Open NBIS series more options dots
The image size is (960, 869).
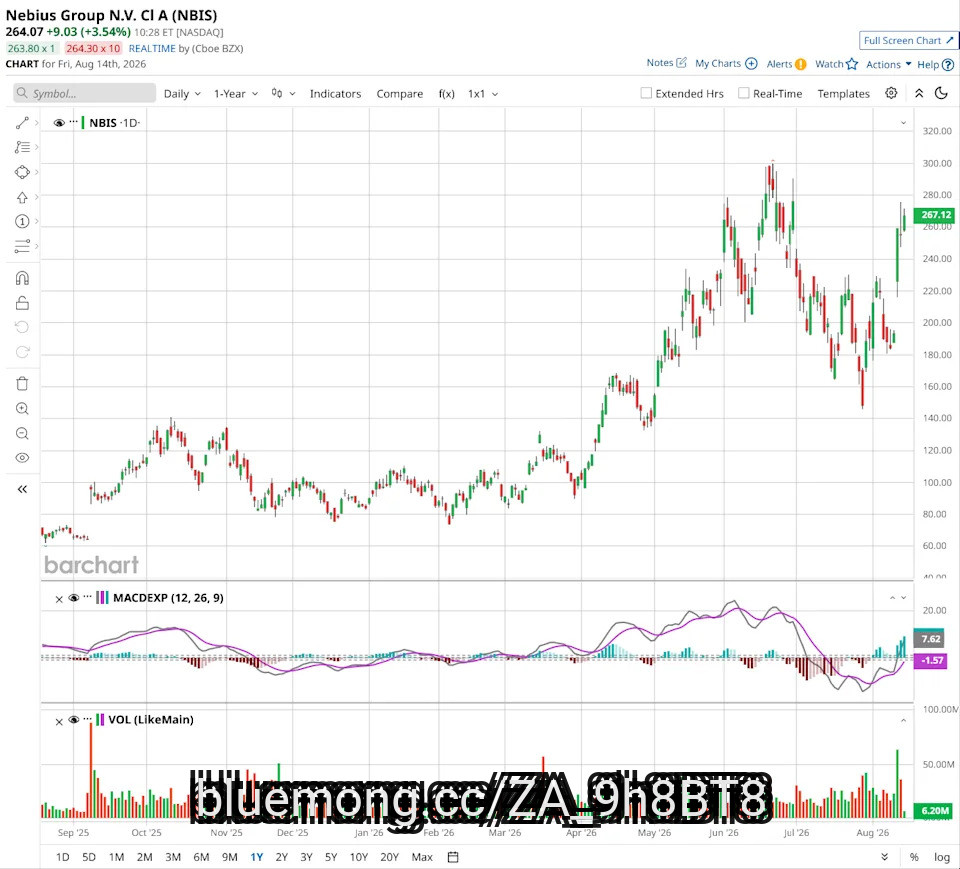point(73,122)
